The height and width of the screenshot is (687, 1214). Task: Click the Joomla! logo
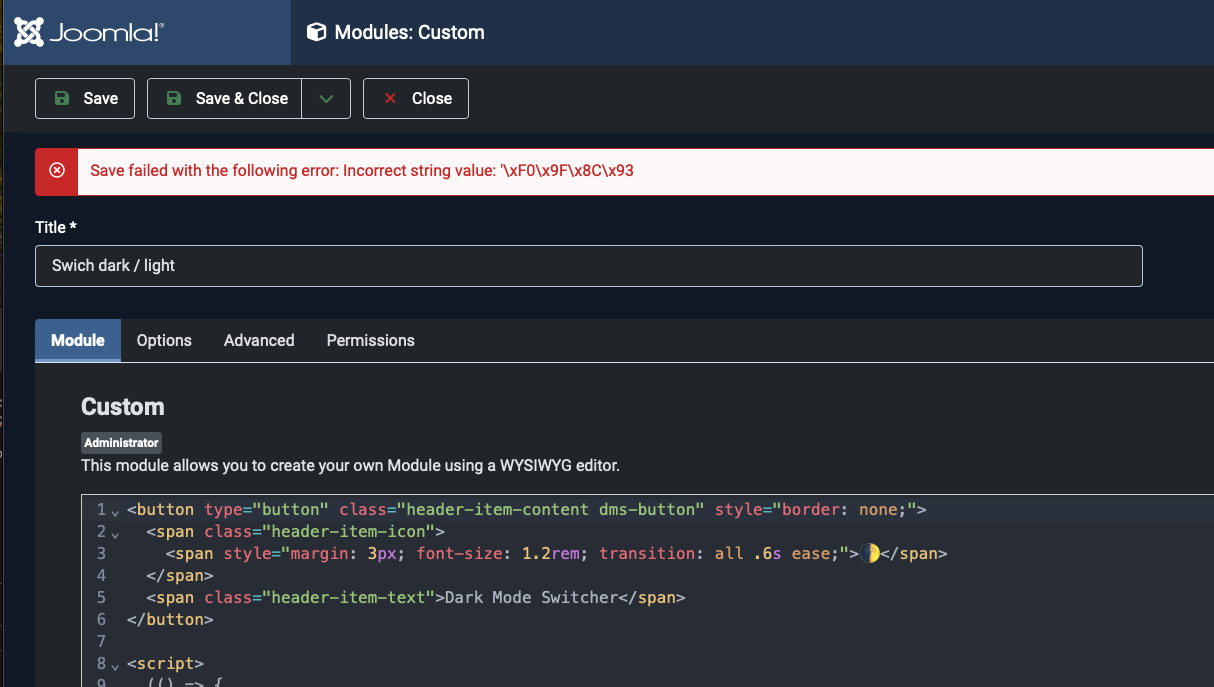pos(89,33)
